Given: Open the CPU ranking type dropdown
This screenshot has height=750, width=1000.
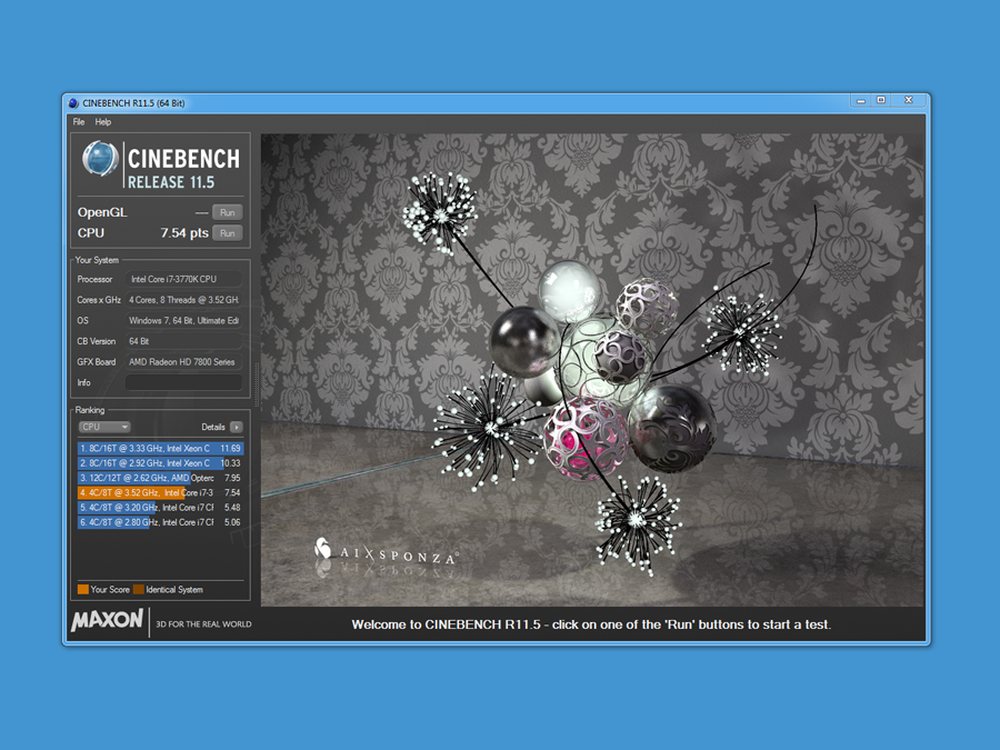Looking at the screenshot, I should pos(104,427).
